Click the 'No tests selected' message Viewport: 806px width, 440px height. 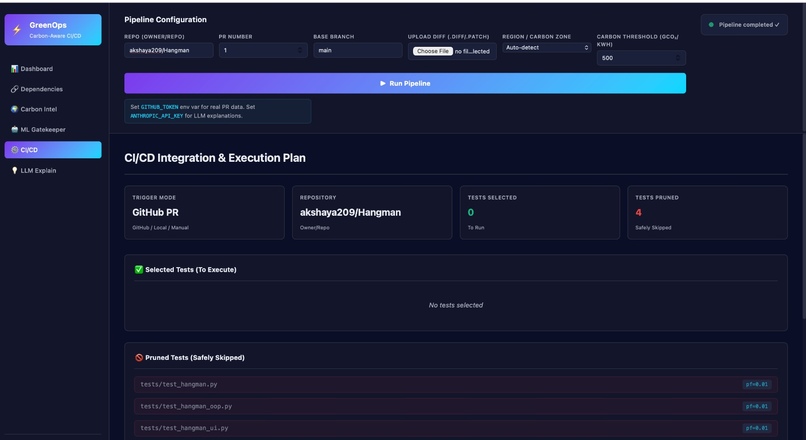456,305
